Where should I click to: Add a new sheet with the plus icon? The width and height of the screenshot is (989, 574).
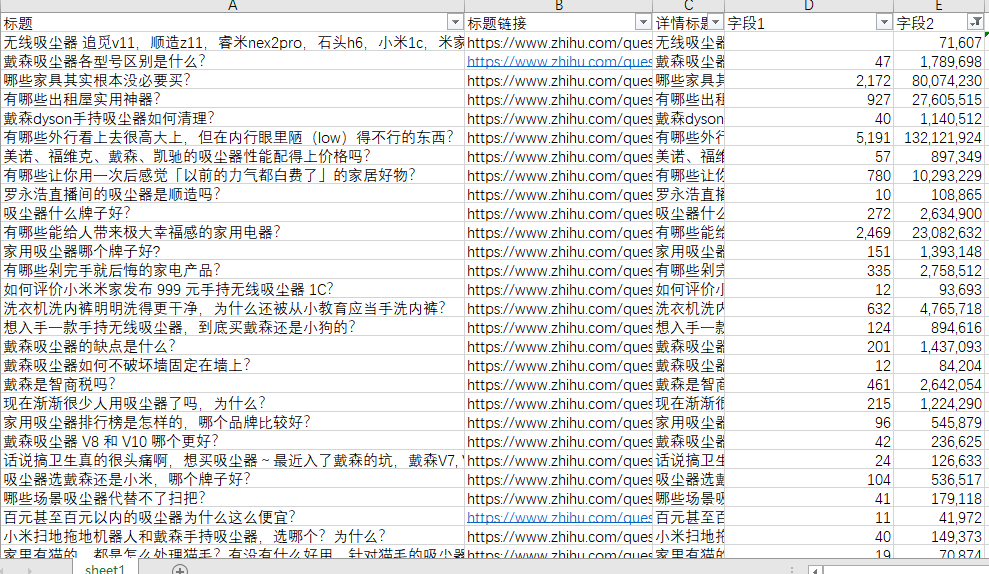coord(180,570)
